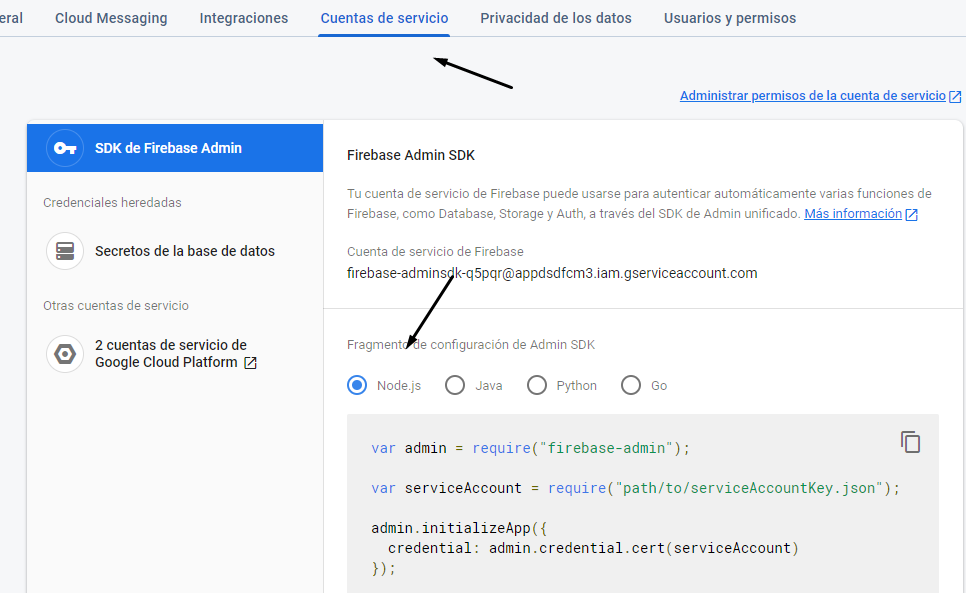The width and height of the screenshot is (966, 593).
Task: Click external link icon beside Google Cloud Platform
Action: (x=250, y=363)
